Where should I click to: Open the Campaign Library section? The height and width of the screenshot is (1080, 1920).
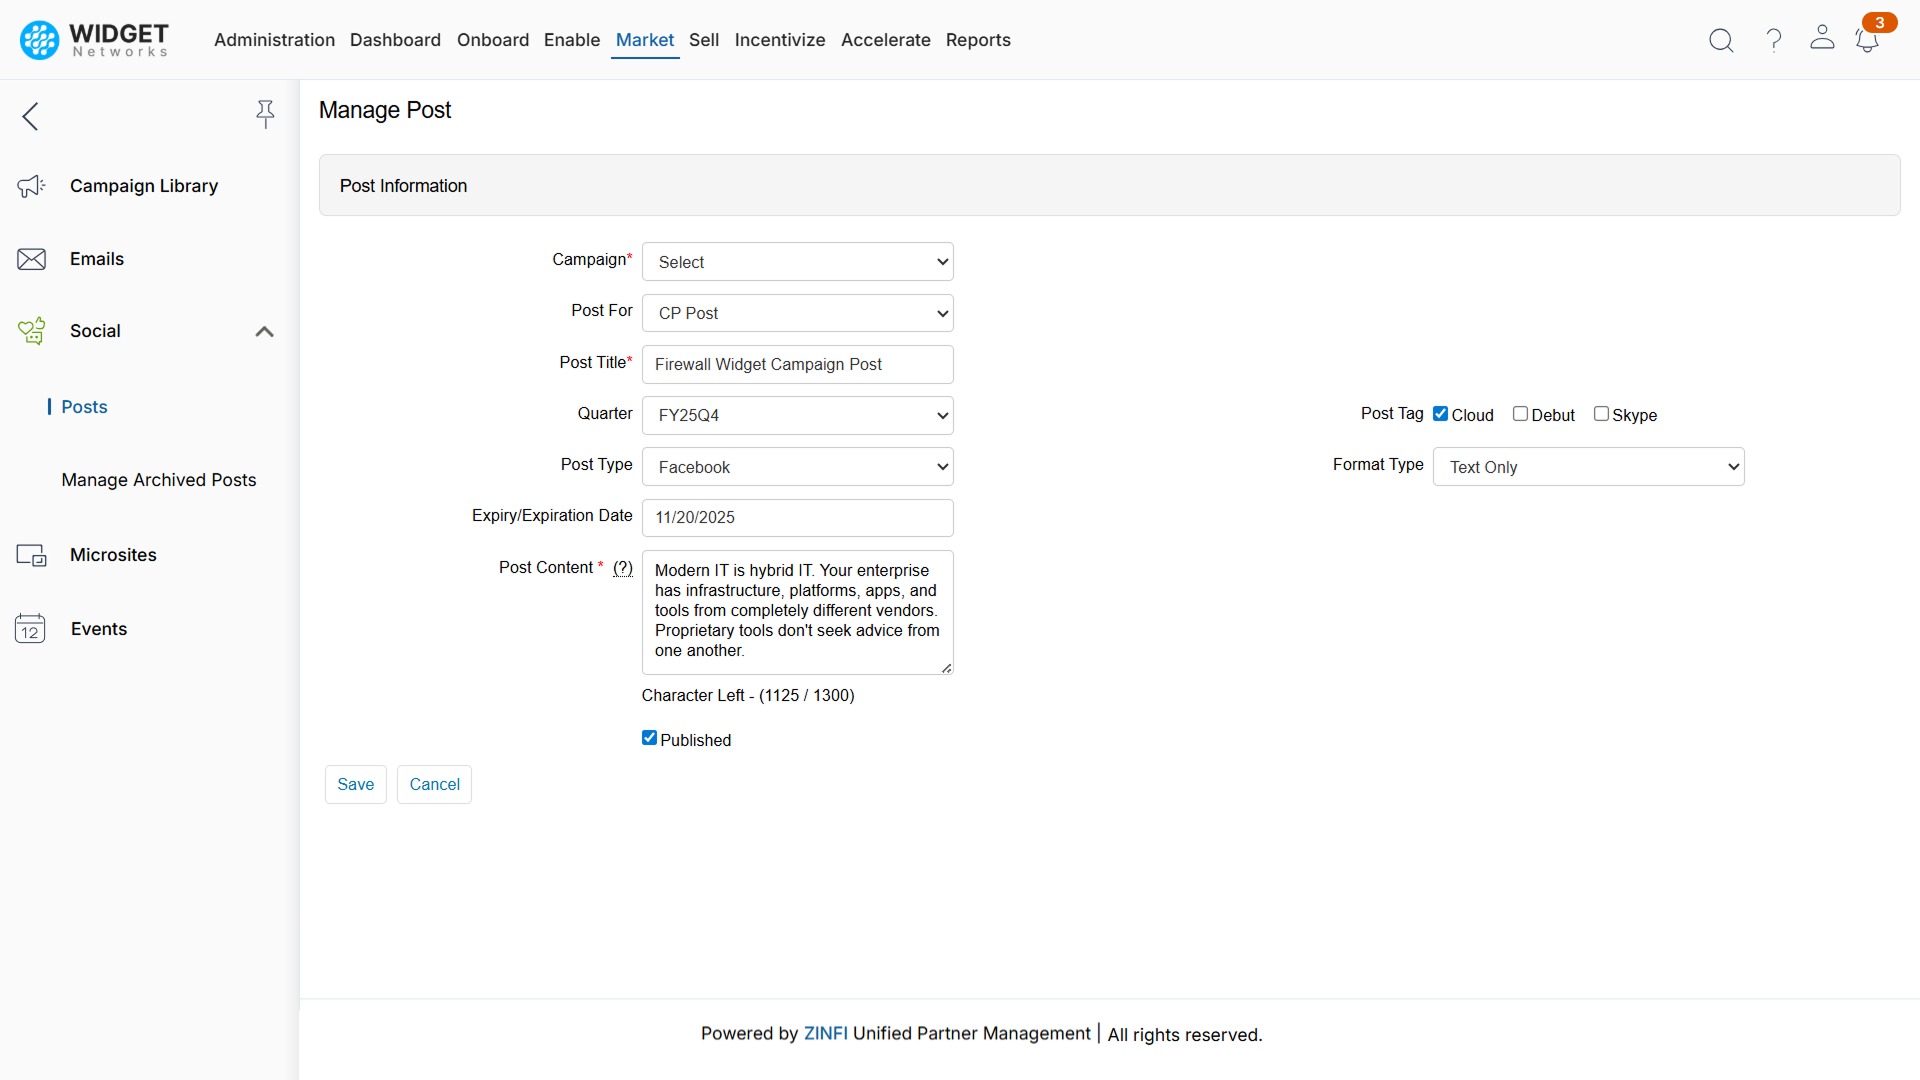pos(144,186)
